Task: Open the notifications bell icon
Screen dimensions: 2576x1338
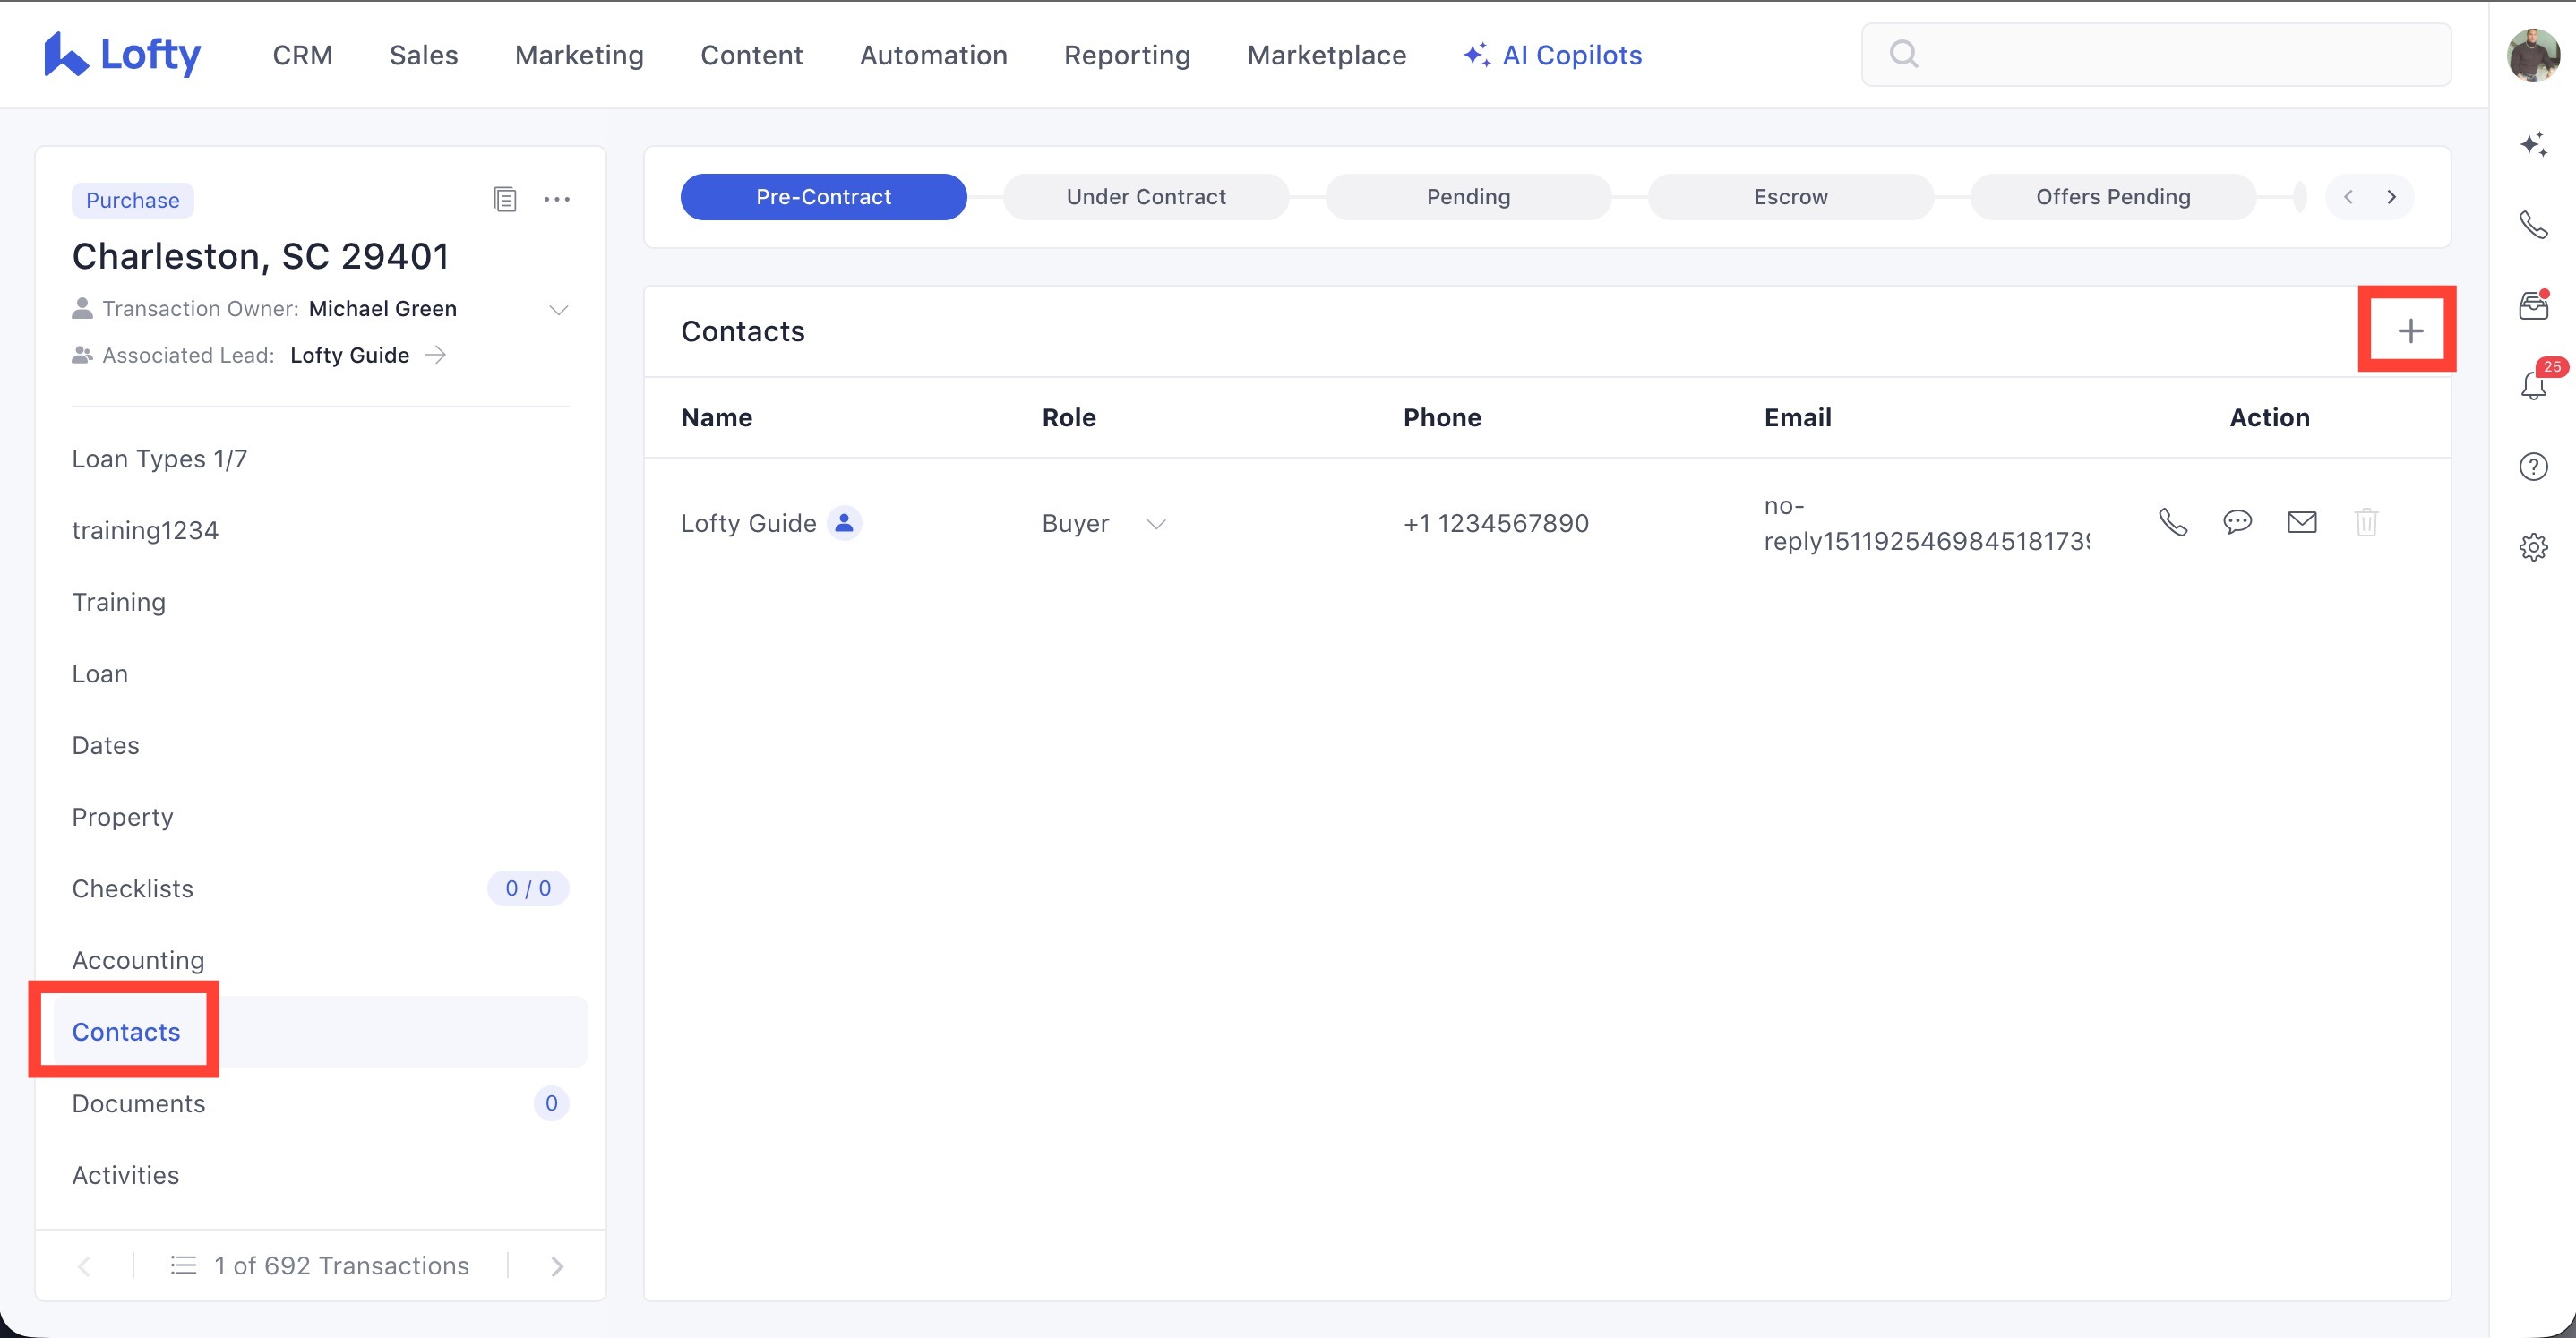Action: tap(2533, 385)
